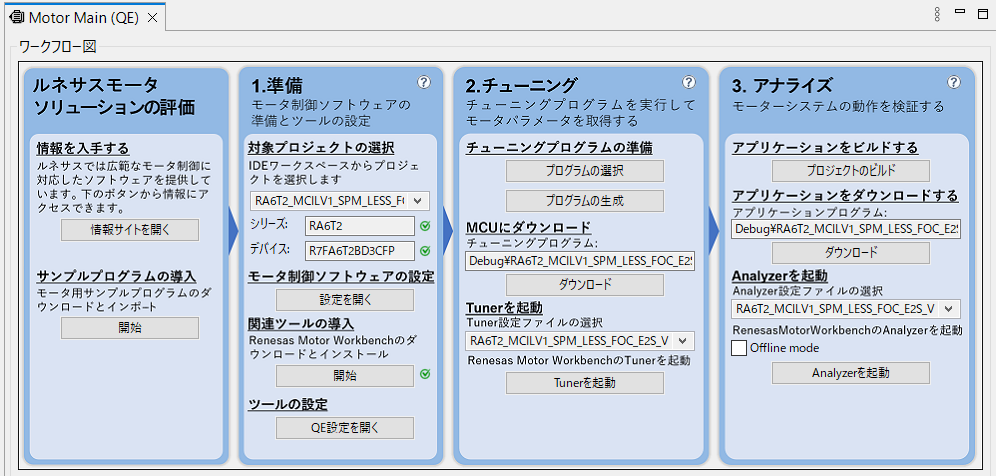Click the アプリケーションをダウンロードする heading

(845, 195)
